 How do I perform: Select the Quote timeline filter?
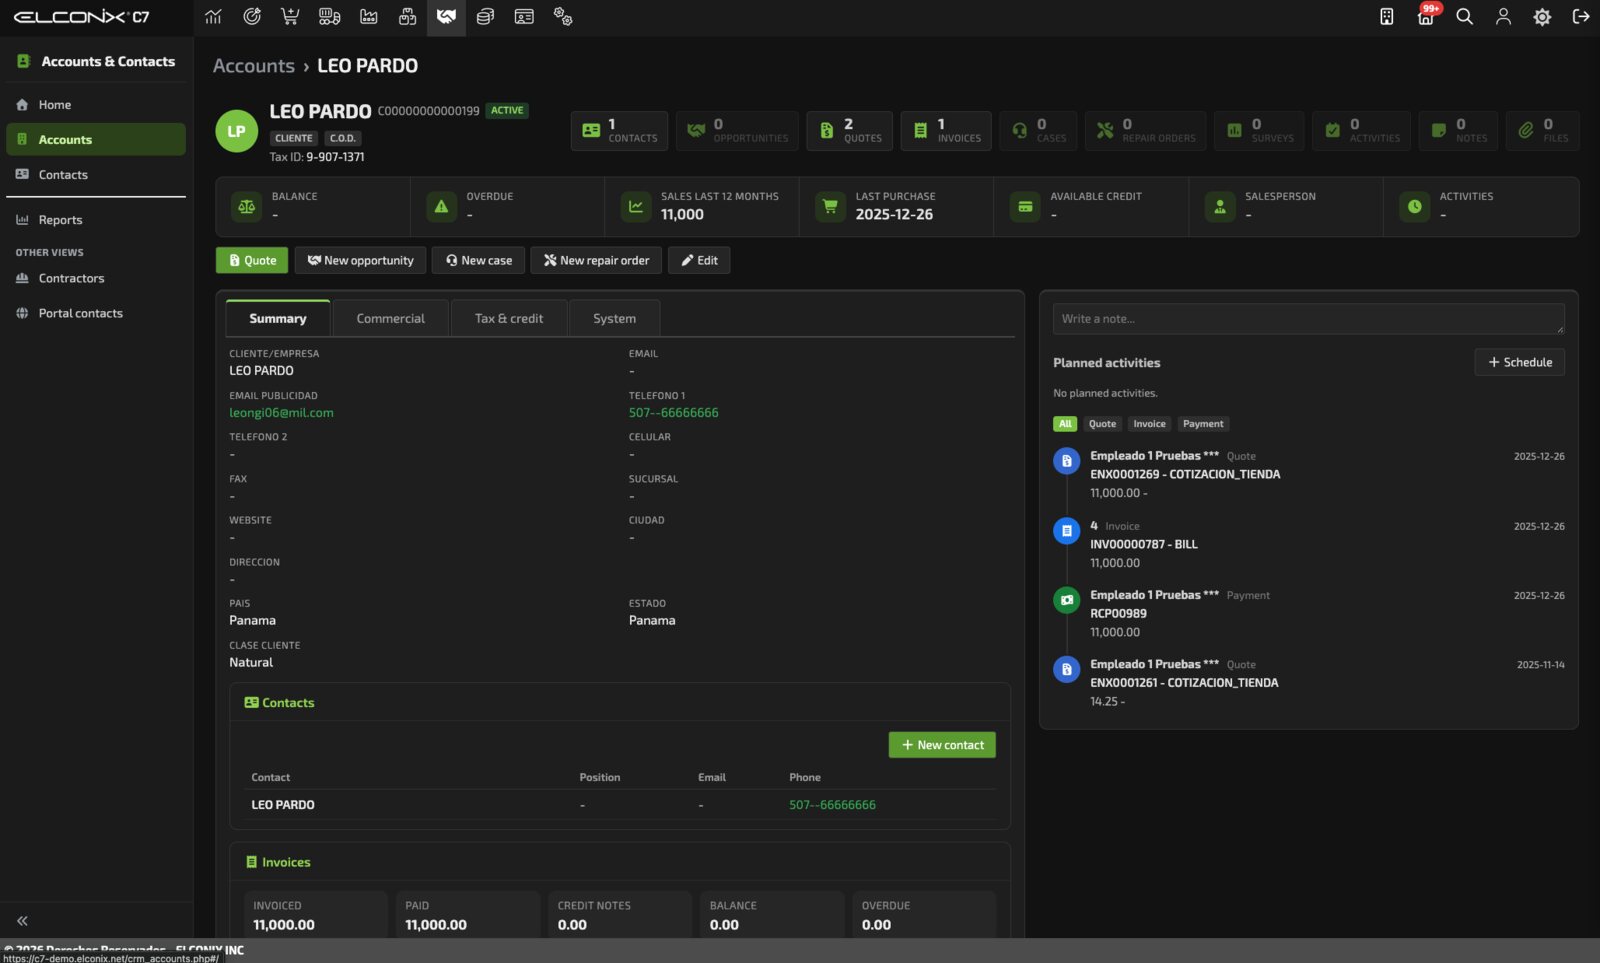click(1102, 424)
